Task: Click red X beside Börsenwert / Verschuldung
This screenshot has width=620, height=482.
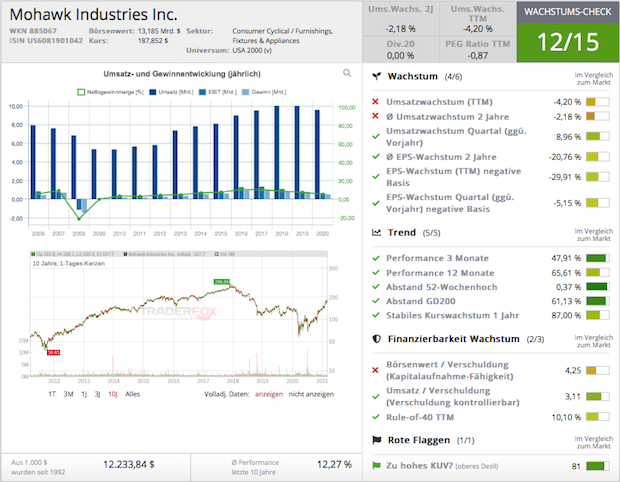Action: click(x=375, y=370)
